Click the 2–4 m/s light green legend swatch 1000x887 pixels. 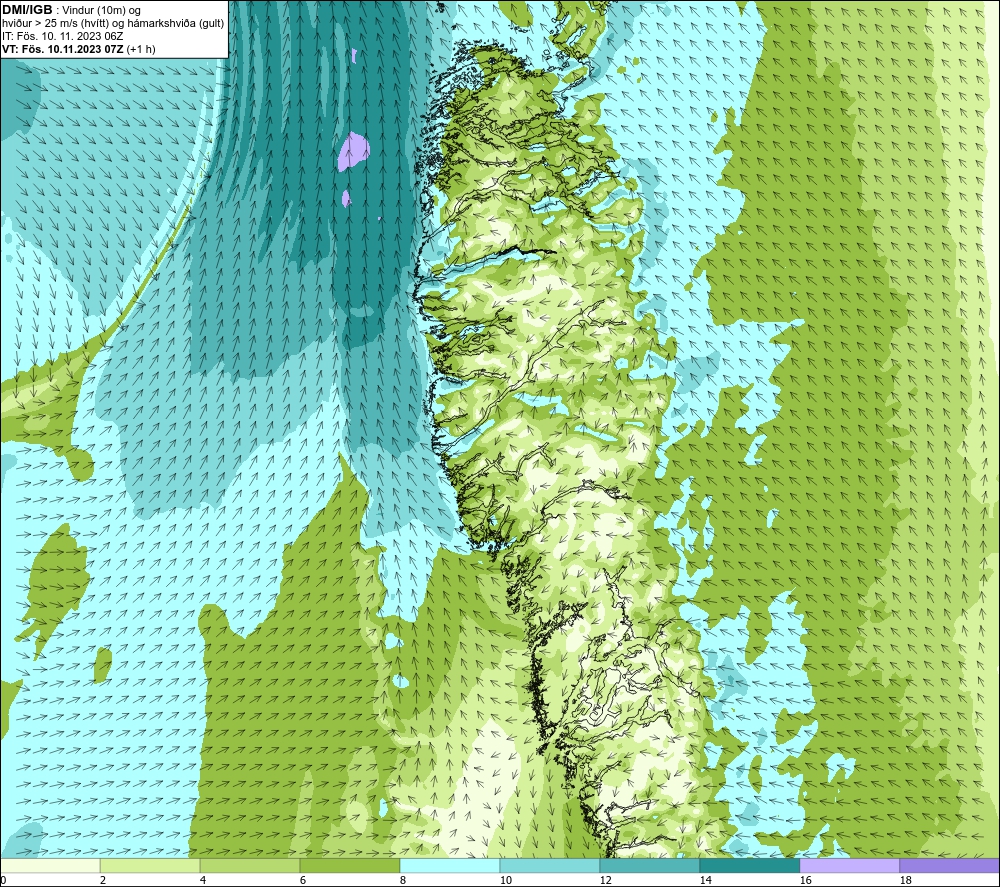click(x=150, y=865)
